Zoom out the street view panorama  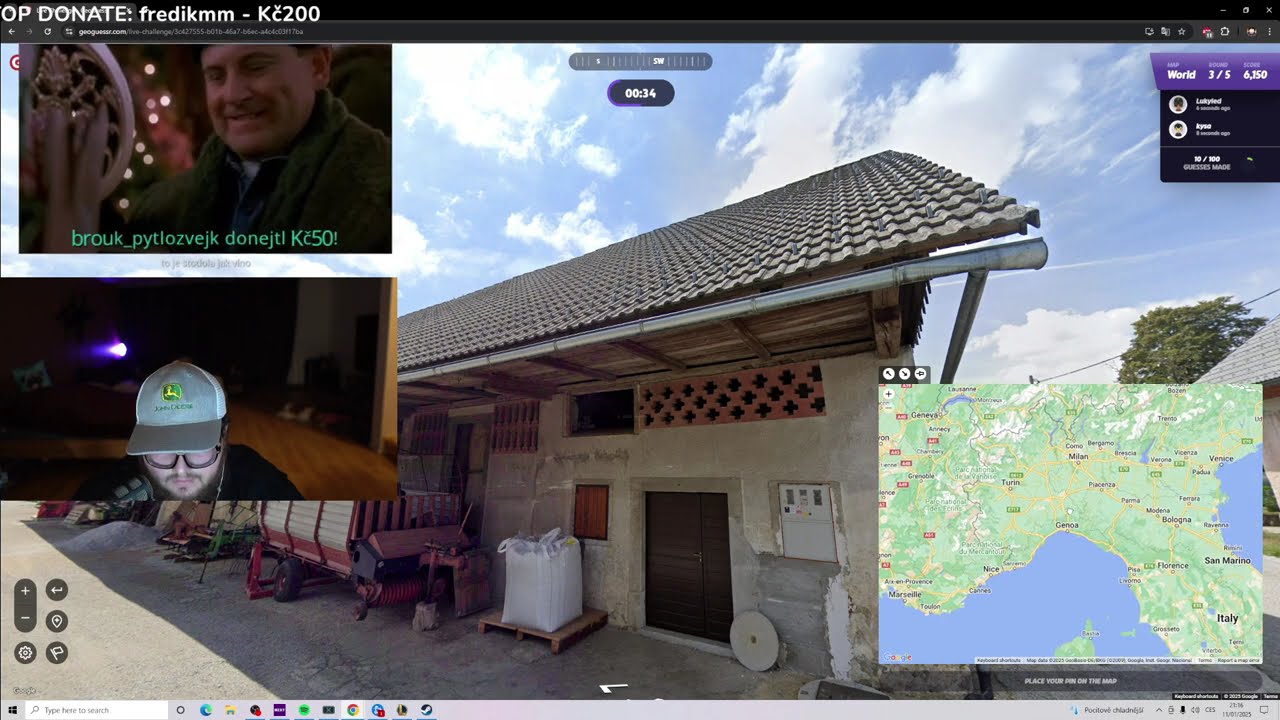coord(25,619)
